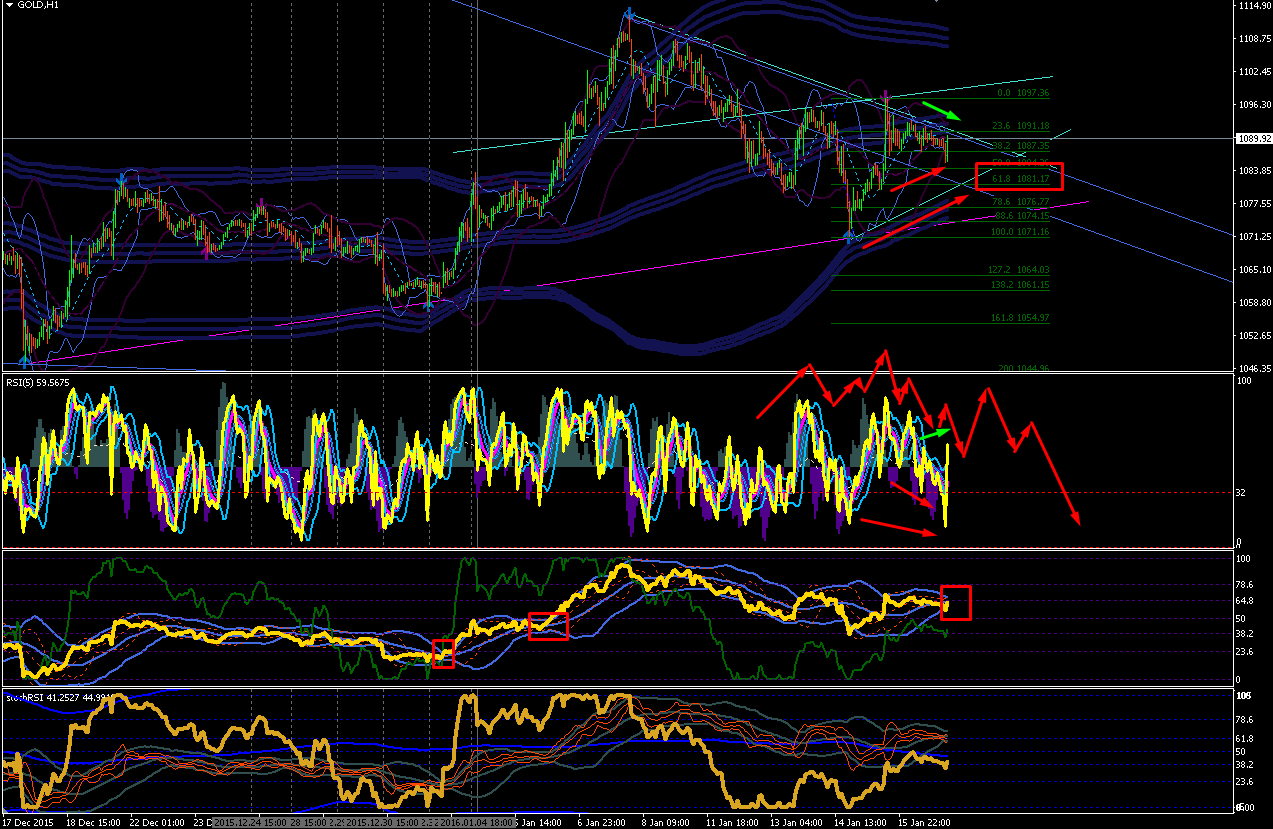Click the 1071.25 price scale label
Viewport: 1273px width, 829px height.
click(1253, 237)
